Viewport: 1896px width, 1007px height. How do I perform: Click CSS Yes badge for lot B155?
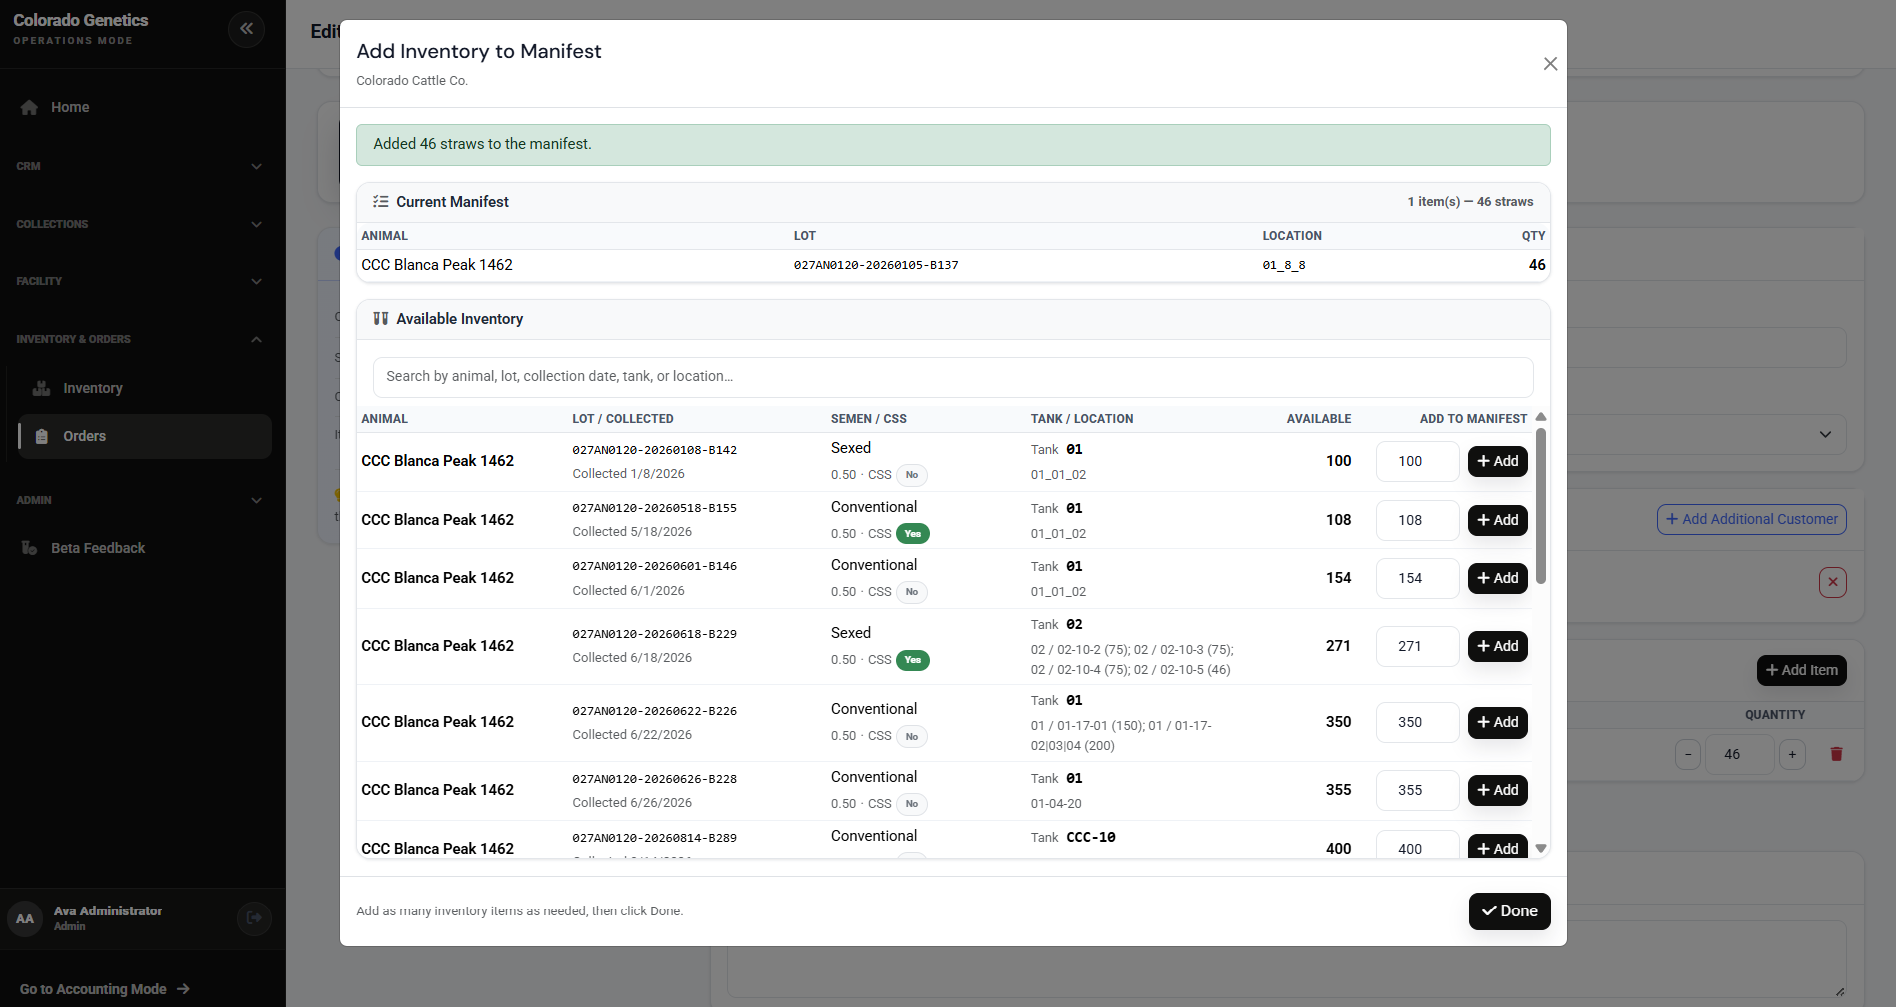click(913, 534)
